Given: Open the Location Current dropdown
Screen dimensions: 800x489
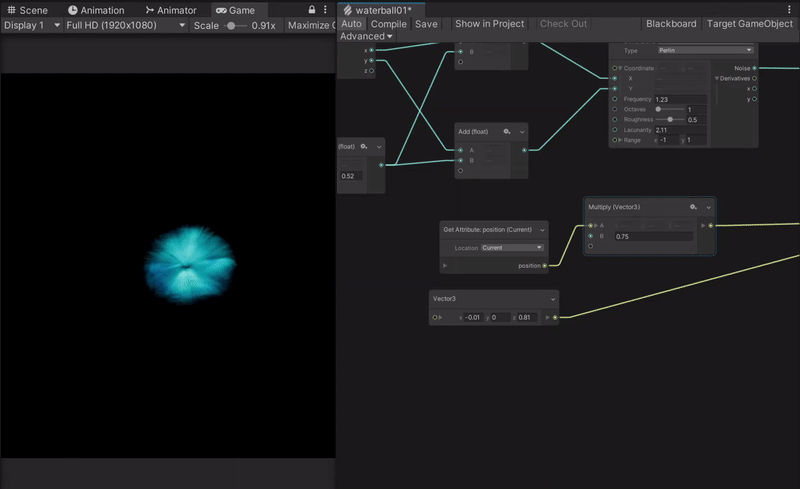Looking at the screenshot, I should (x=512, y=248).
